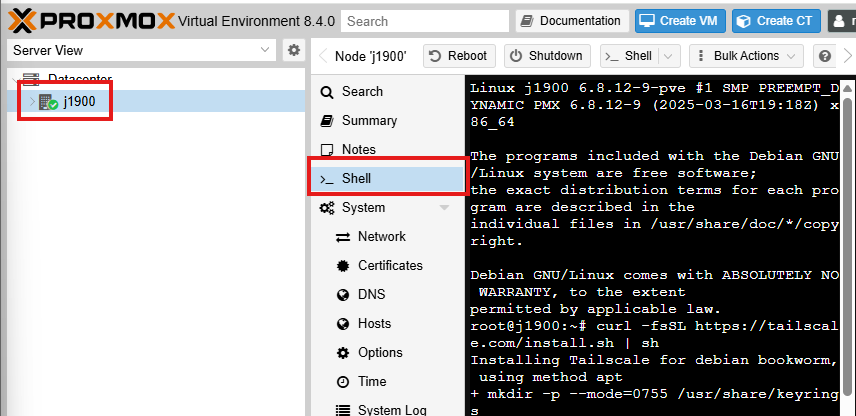Click the globe icon beside DNS

pyautogui.click(x=343, y=295)
